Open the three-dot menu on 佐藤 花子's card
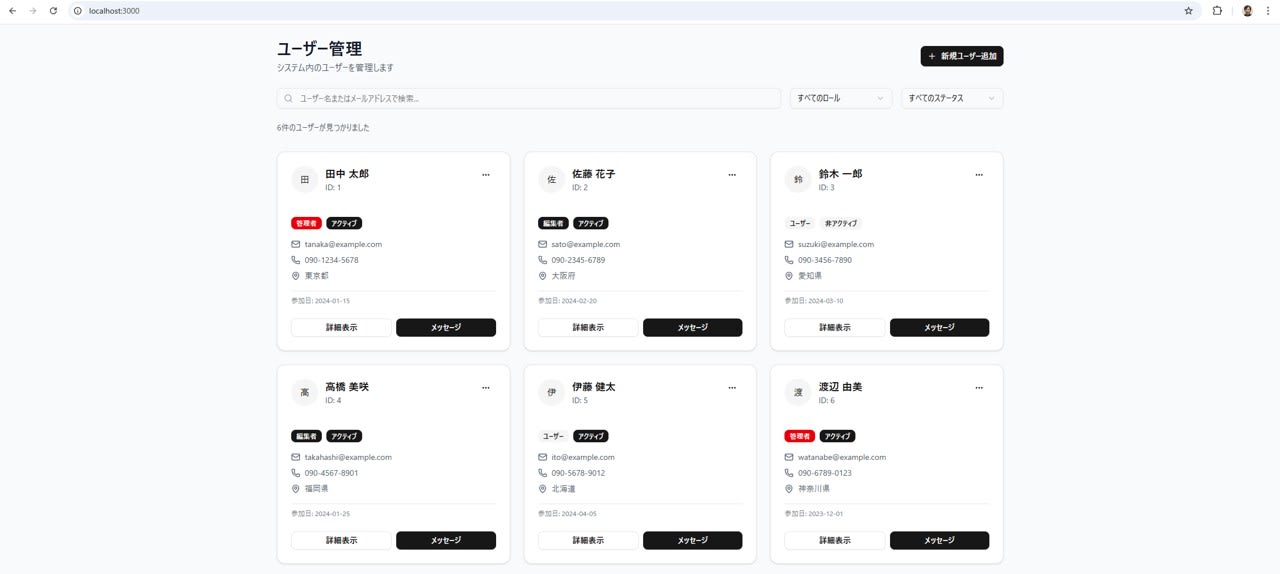Image resolution: width=1280 pixels, height=574 pixels. click(732, 175)
